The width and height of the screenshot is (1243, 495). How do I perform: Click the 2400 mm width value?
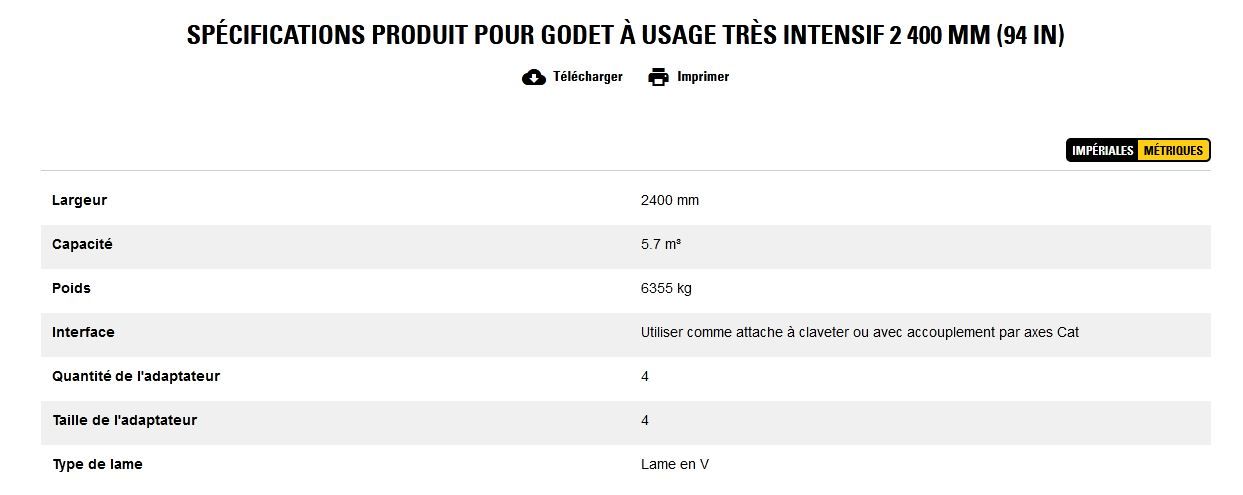pyautogui.click(x=669, y=200)
